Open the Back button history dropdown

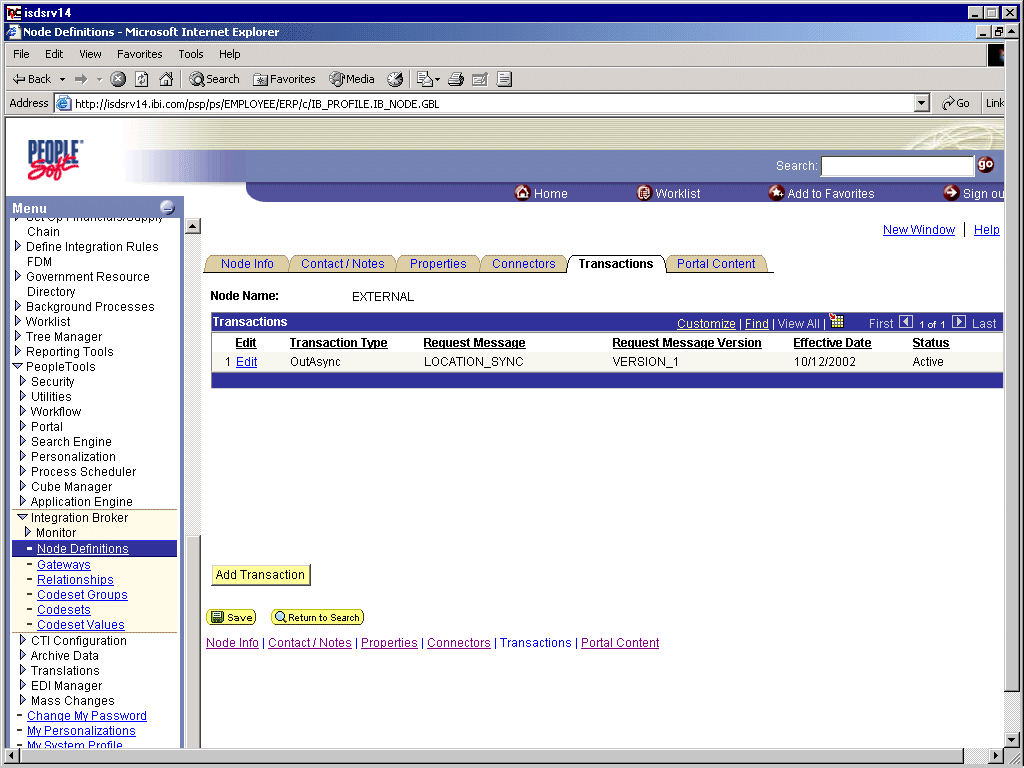pos(60,78)
